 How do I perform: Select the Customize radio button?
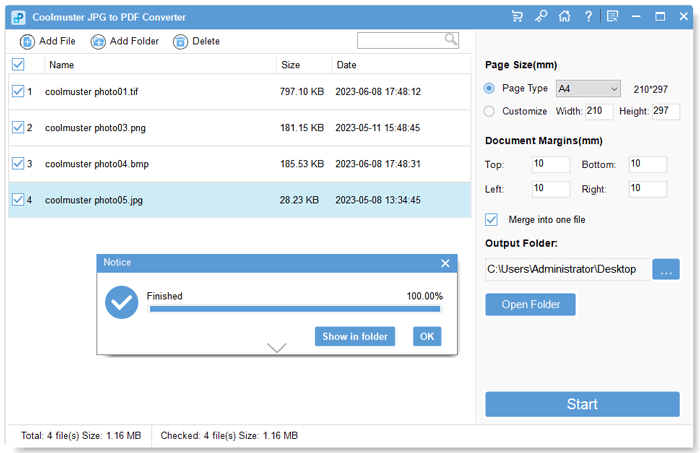click(489, 111)
